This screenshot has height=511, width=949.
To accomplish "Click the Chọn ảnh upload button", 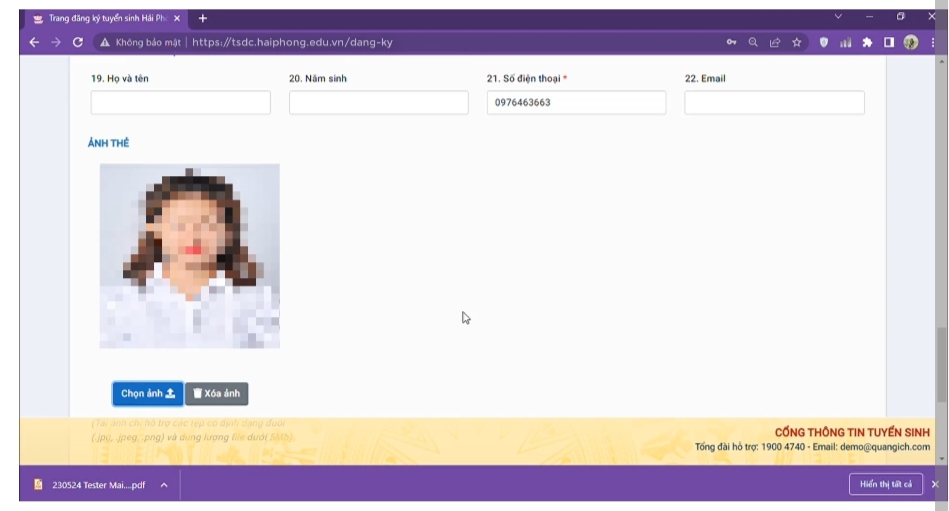I will pyautogui.click(x=147, y=394).
